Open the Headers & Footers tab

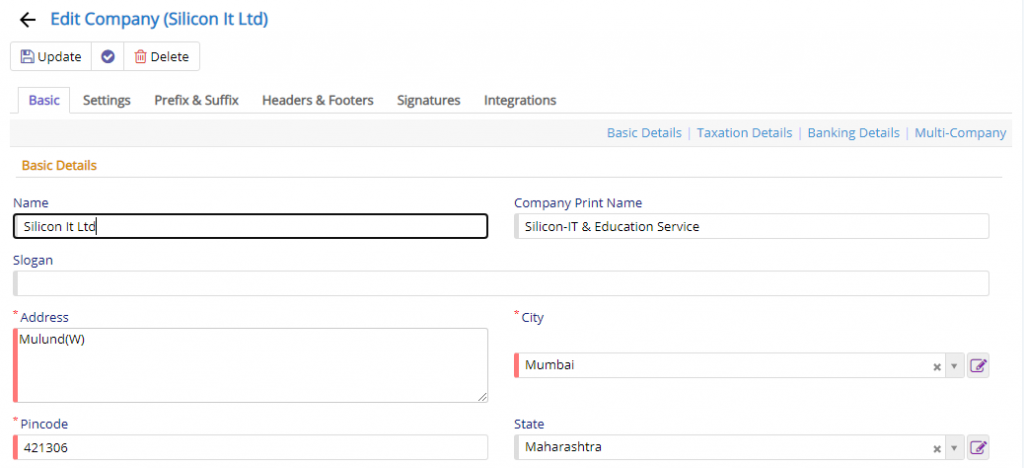pyautogui.click(x=318, y=101)
